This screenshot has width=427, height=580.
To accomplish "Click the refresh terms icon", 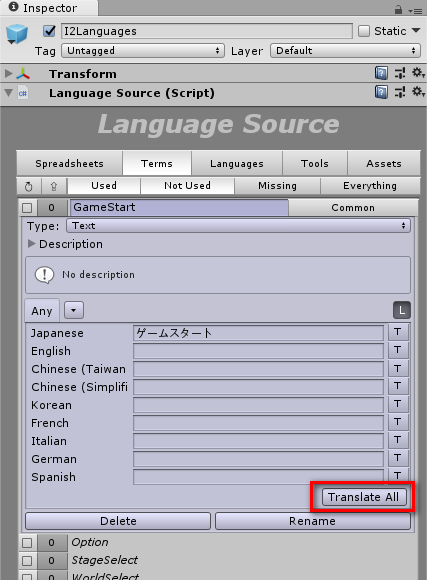I will (x=28, y=186).
